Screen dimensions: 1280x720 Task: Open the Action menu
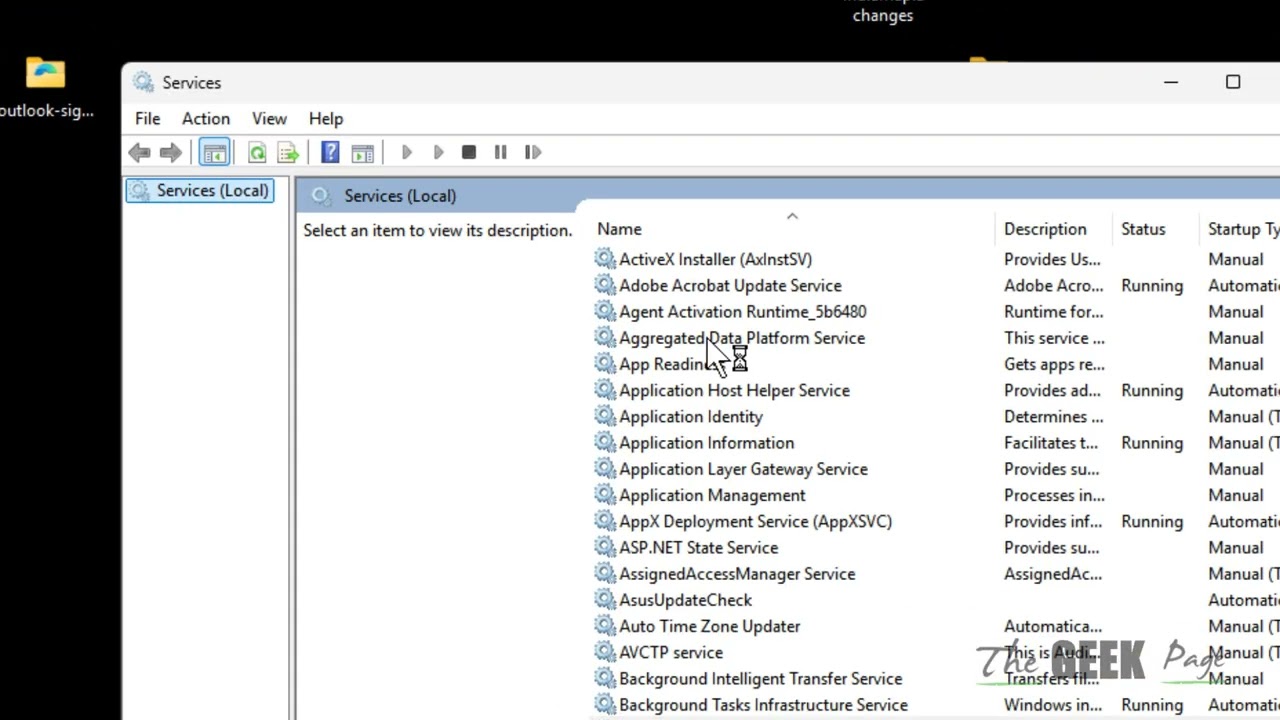pos(206,118)
